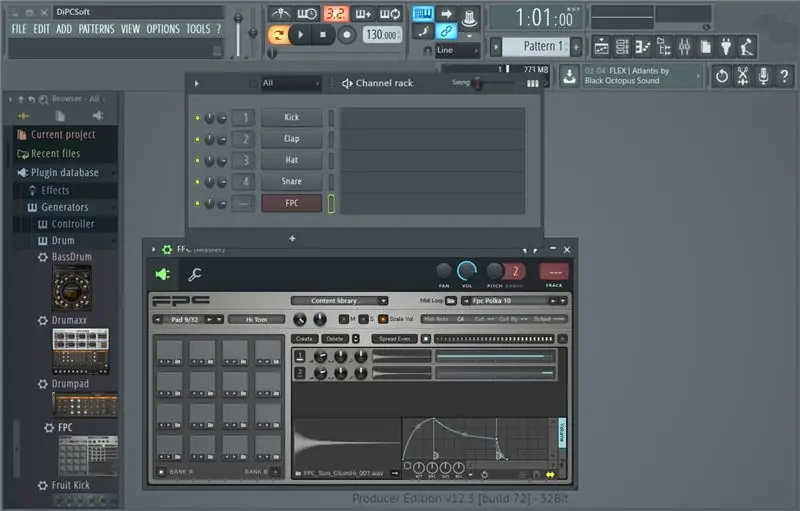Open the channel rack view icon
800x511 pixels.
tap(622, 47)
